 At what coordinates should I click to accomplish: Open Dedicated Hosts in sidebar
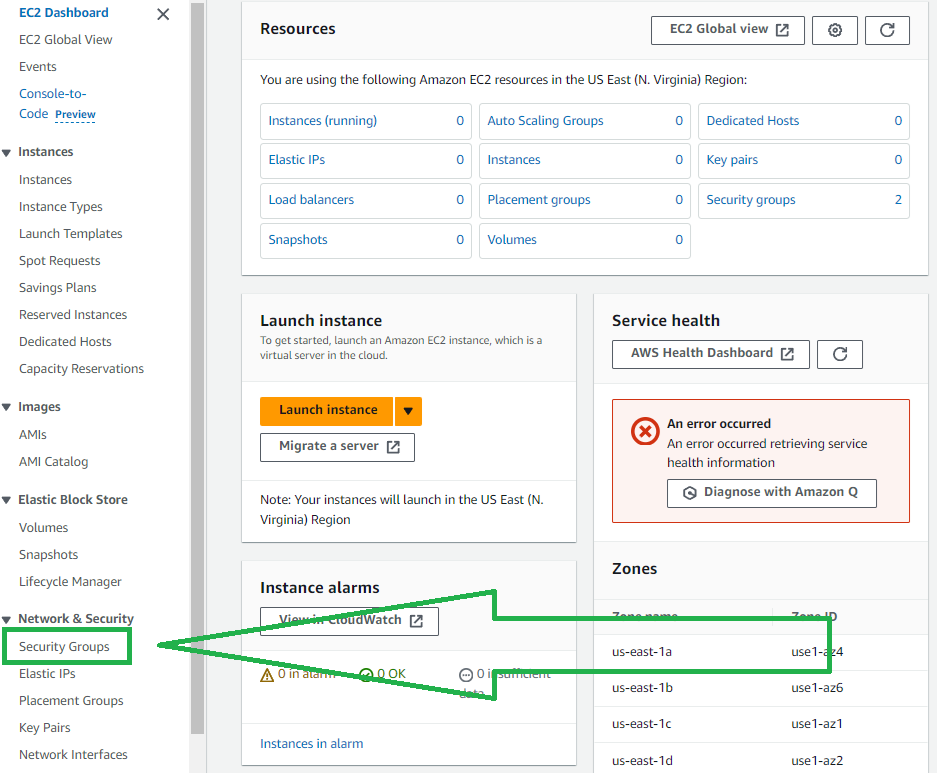65,341
